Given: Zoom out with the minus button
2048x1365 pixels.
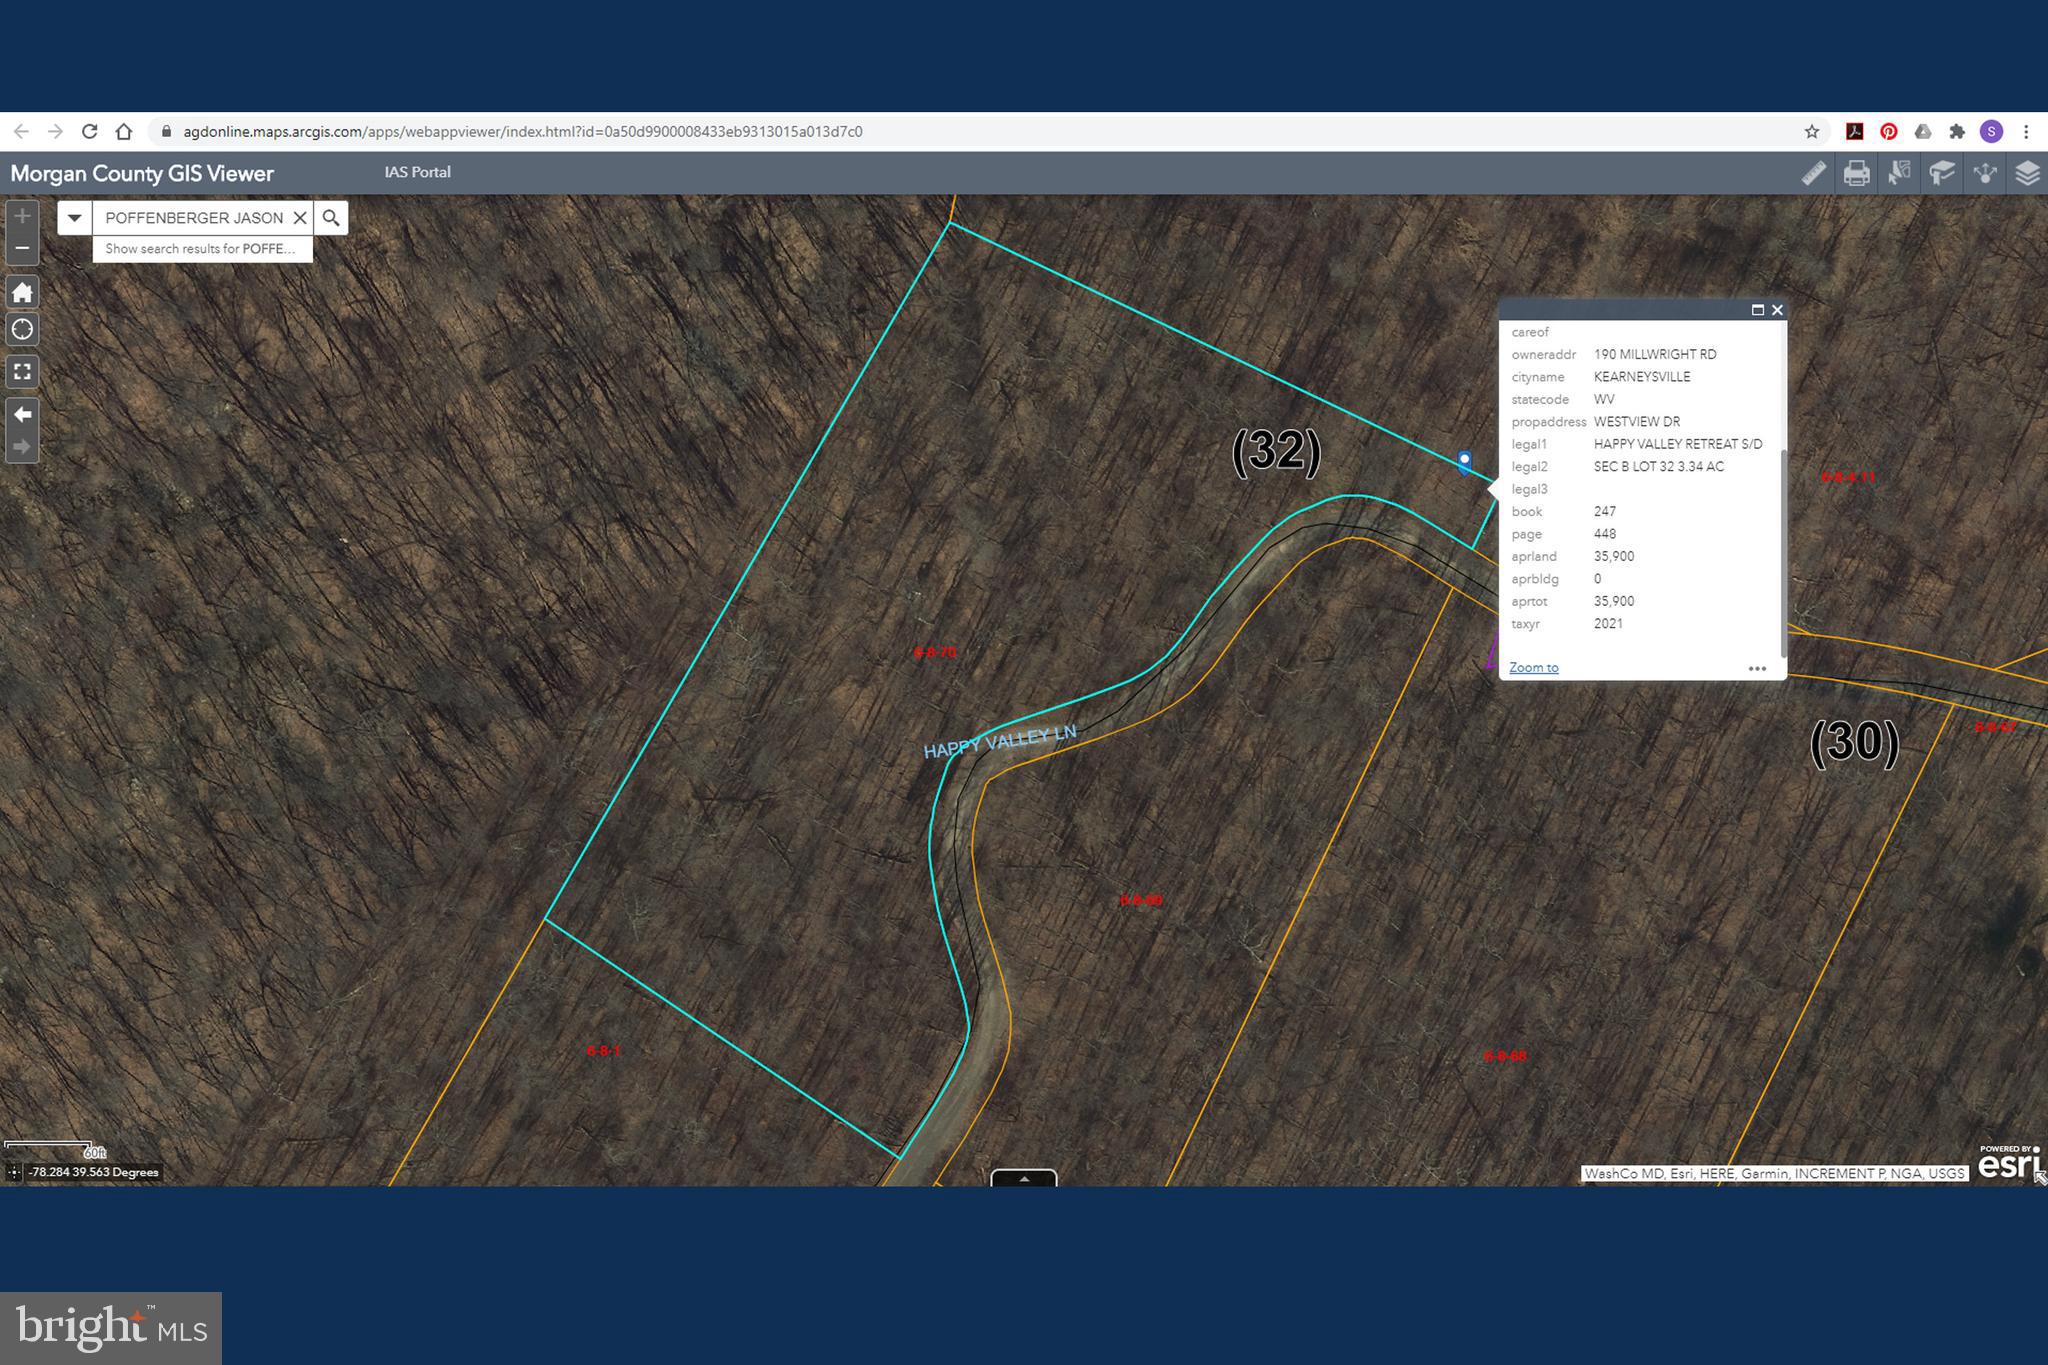Looking at the screenshot, I should (x=22, y=248).
